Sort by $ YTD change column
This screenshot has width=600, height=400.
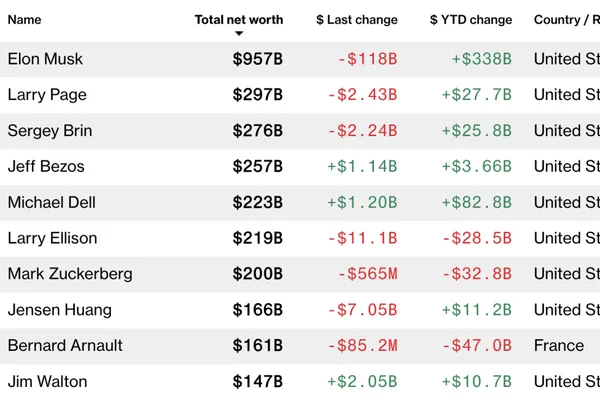pyautogui.click(x=471, y=20)
